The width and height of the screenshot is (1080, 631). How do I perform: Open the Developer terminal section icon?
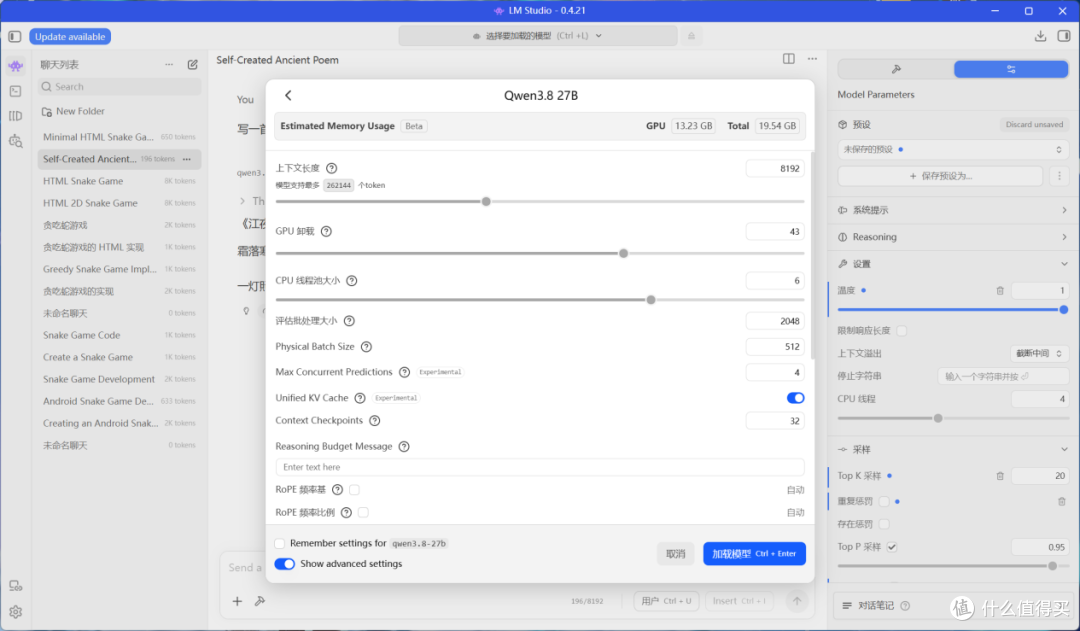(15, 91)
